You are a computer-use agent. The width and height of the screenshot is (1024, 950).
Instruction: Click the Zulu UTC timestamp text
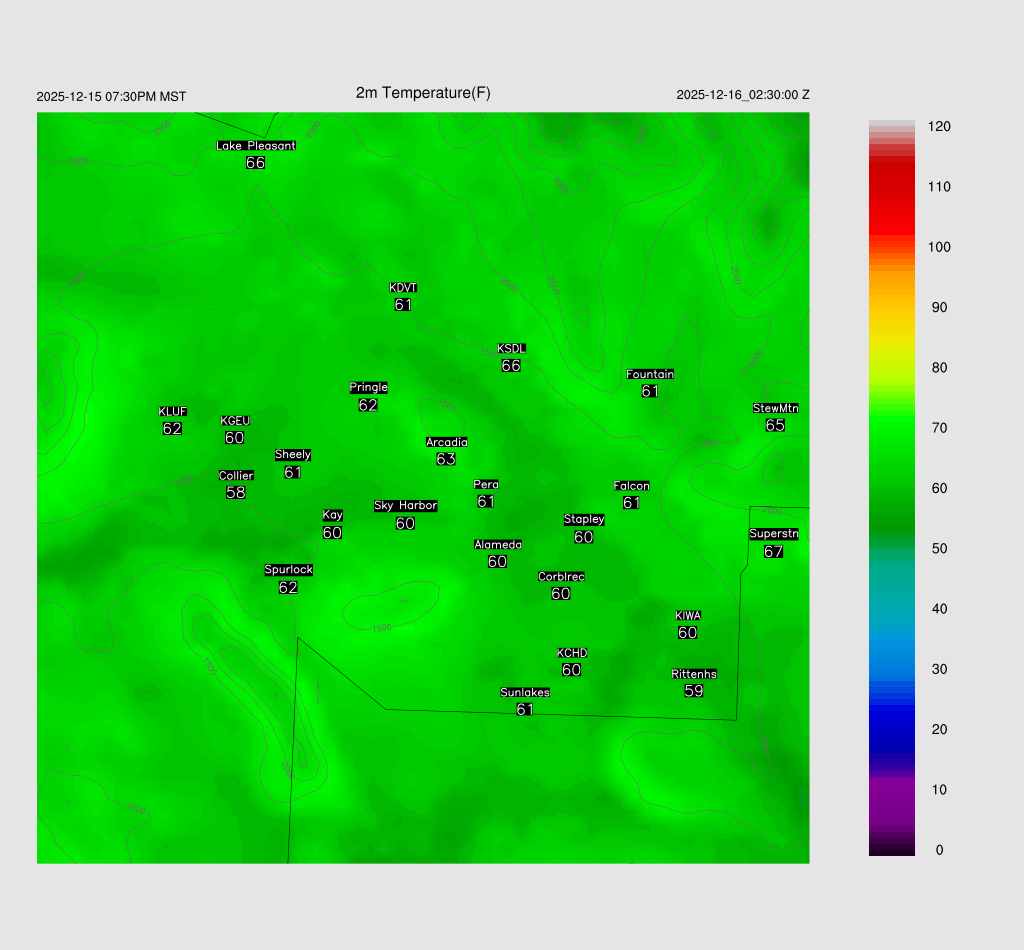point(743,95)
